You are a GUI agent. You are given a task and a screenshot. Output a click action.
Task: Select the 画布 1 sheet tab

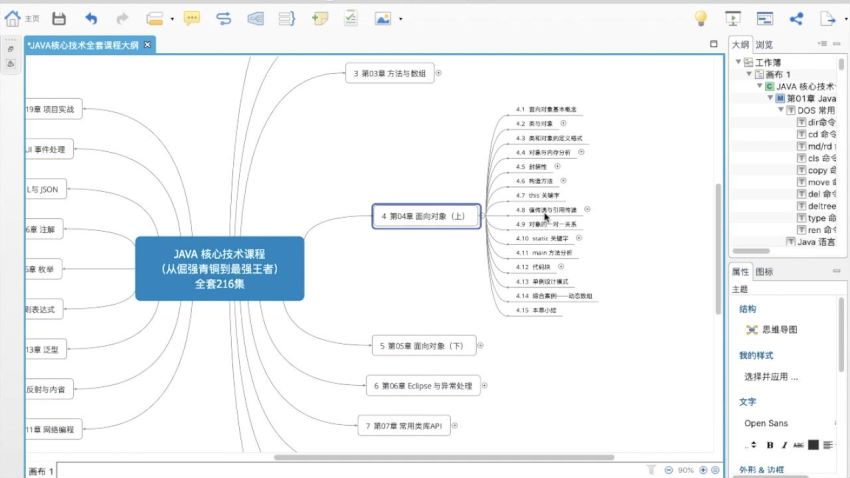pyautogui.click(x=41, y=471)
